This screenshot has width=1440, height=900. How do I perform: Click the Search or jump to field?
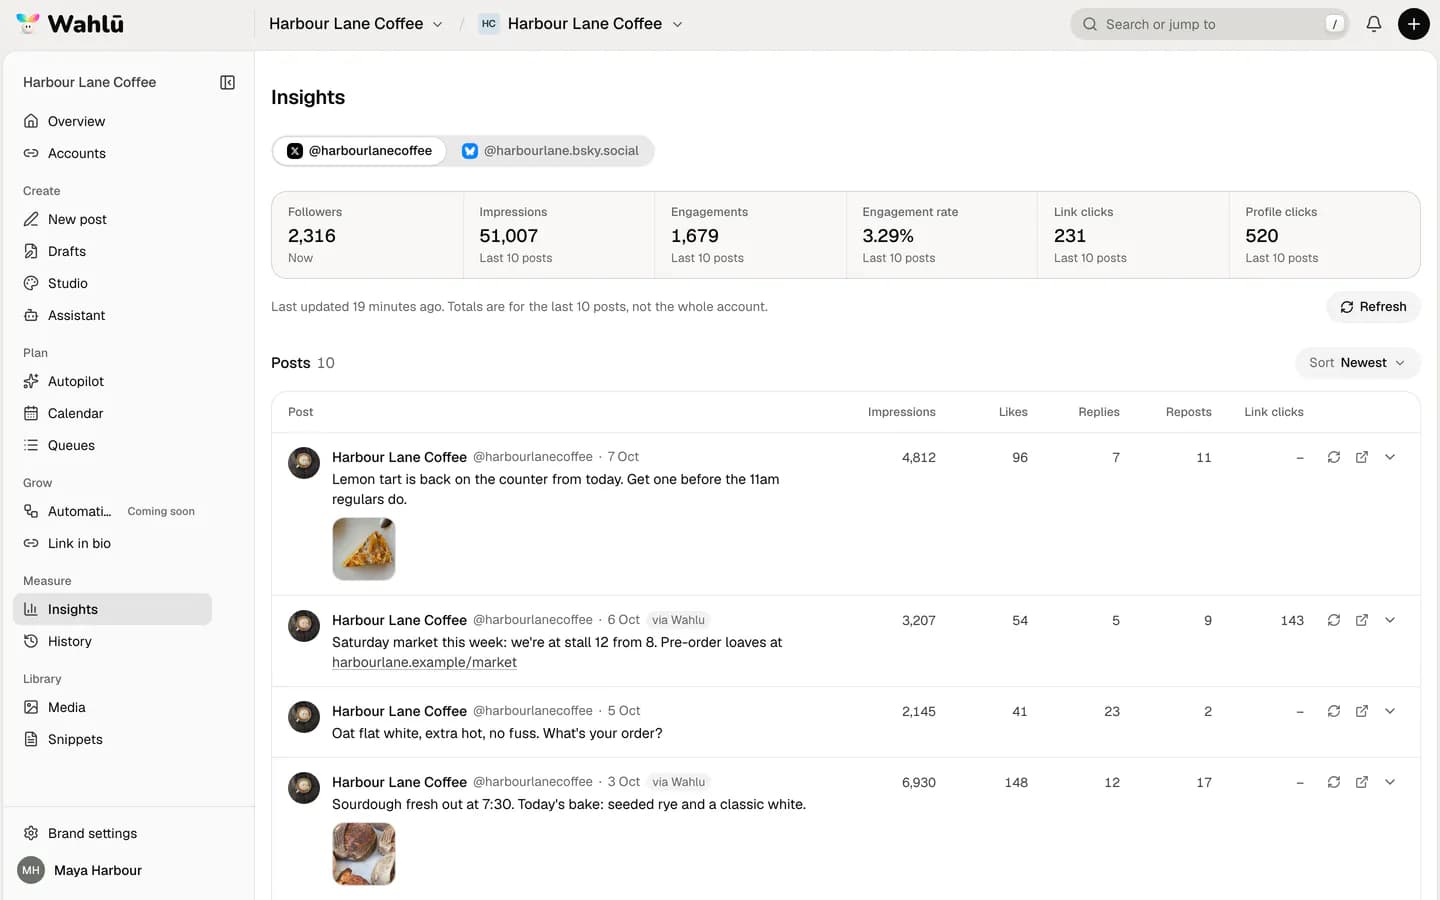(1210, 24)
